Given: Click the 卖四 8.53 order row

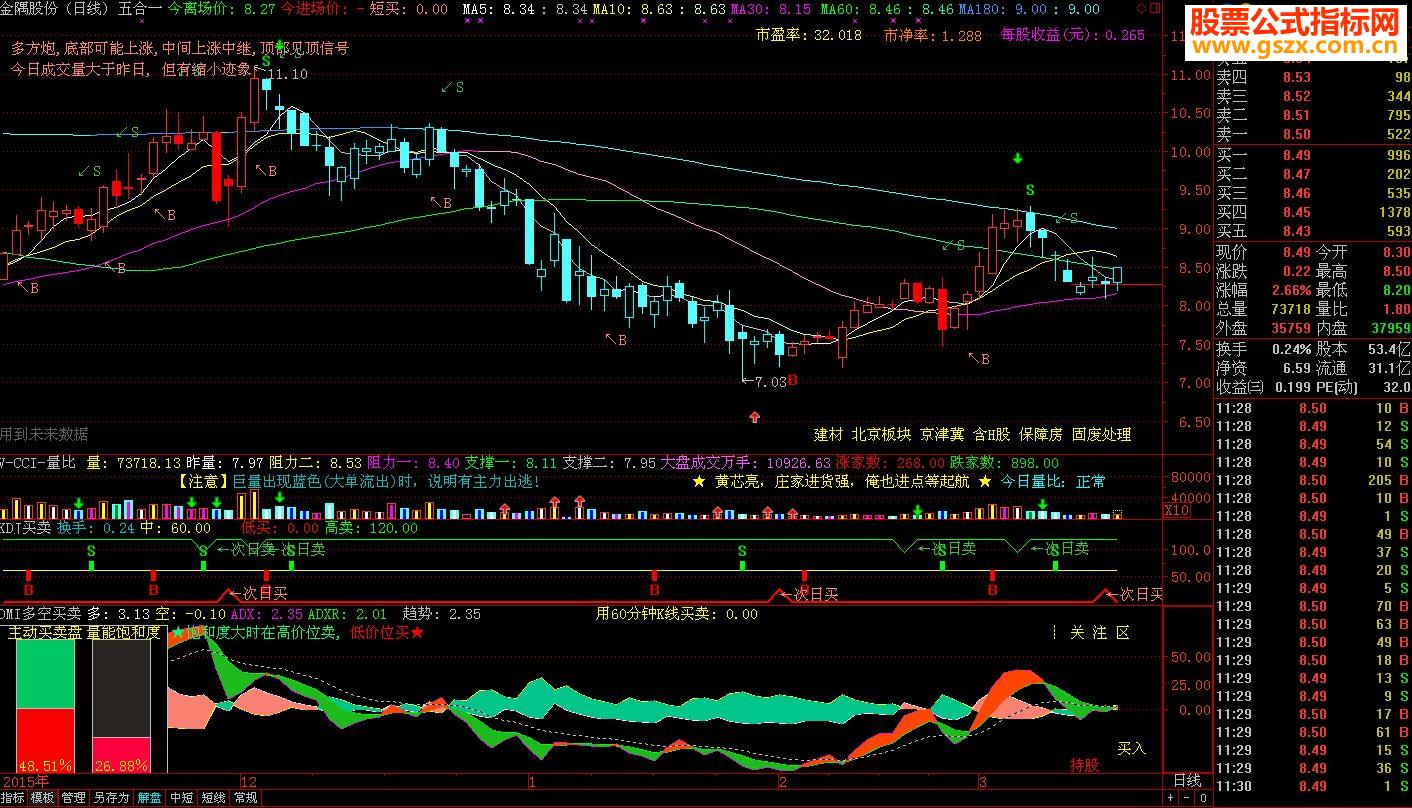Looking at the screenshot, I should (1312, 78).
